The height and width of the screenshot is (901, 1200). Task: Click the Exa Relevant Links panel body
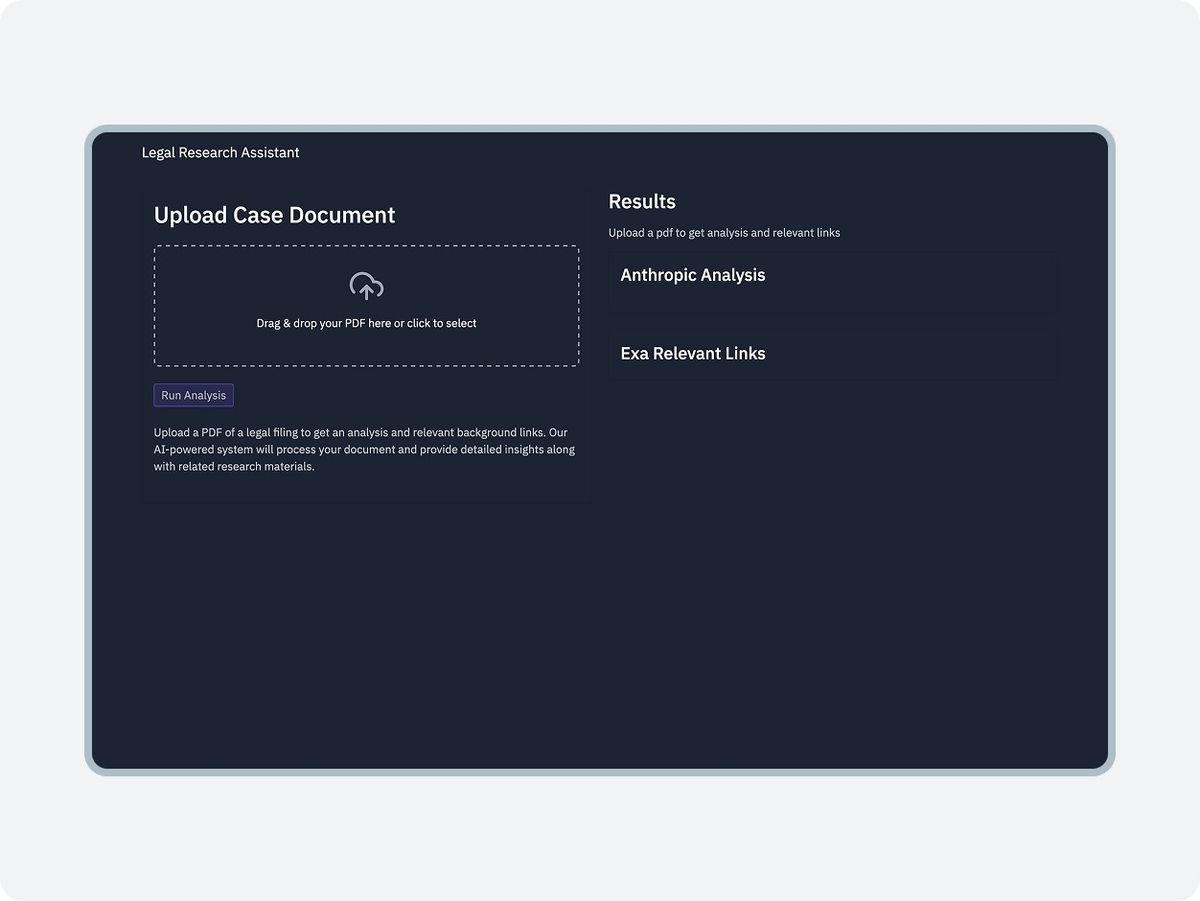tap(833, 355)
